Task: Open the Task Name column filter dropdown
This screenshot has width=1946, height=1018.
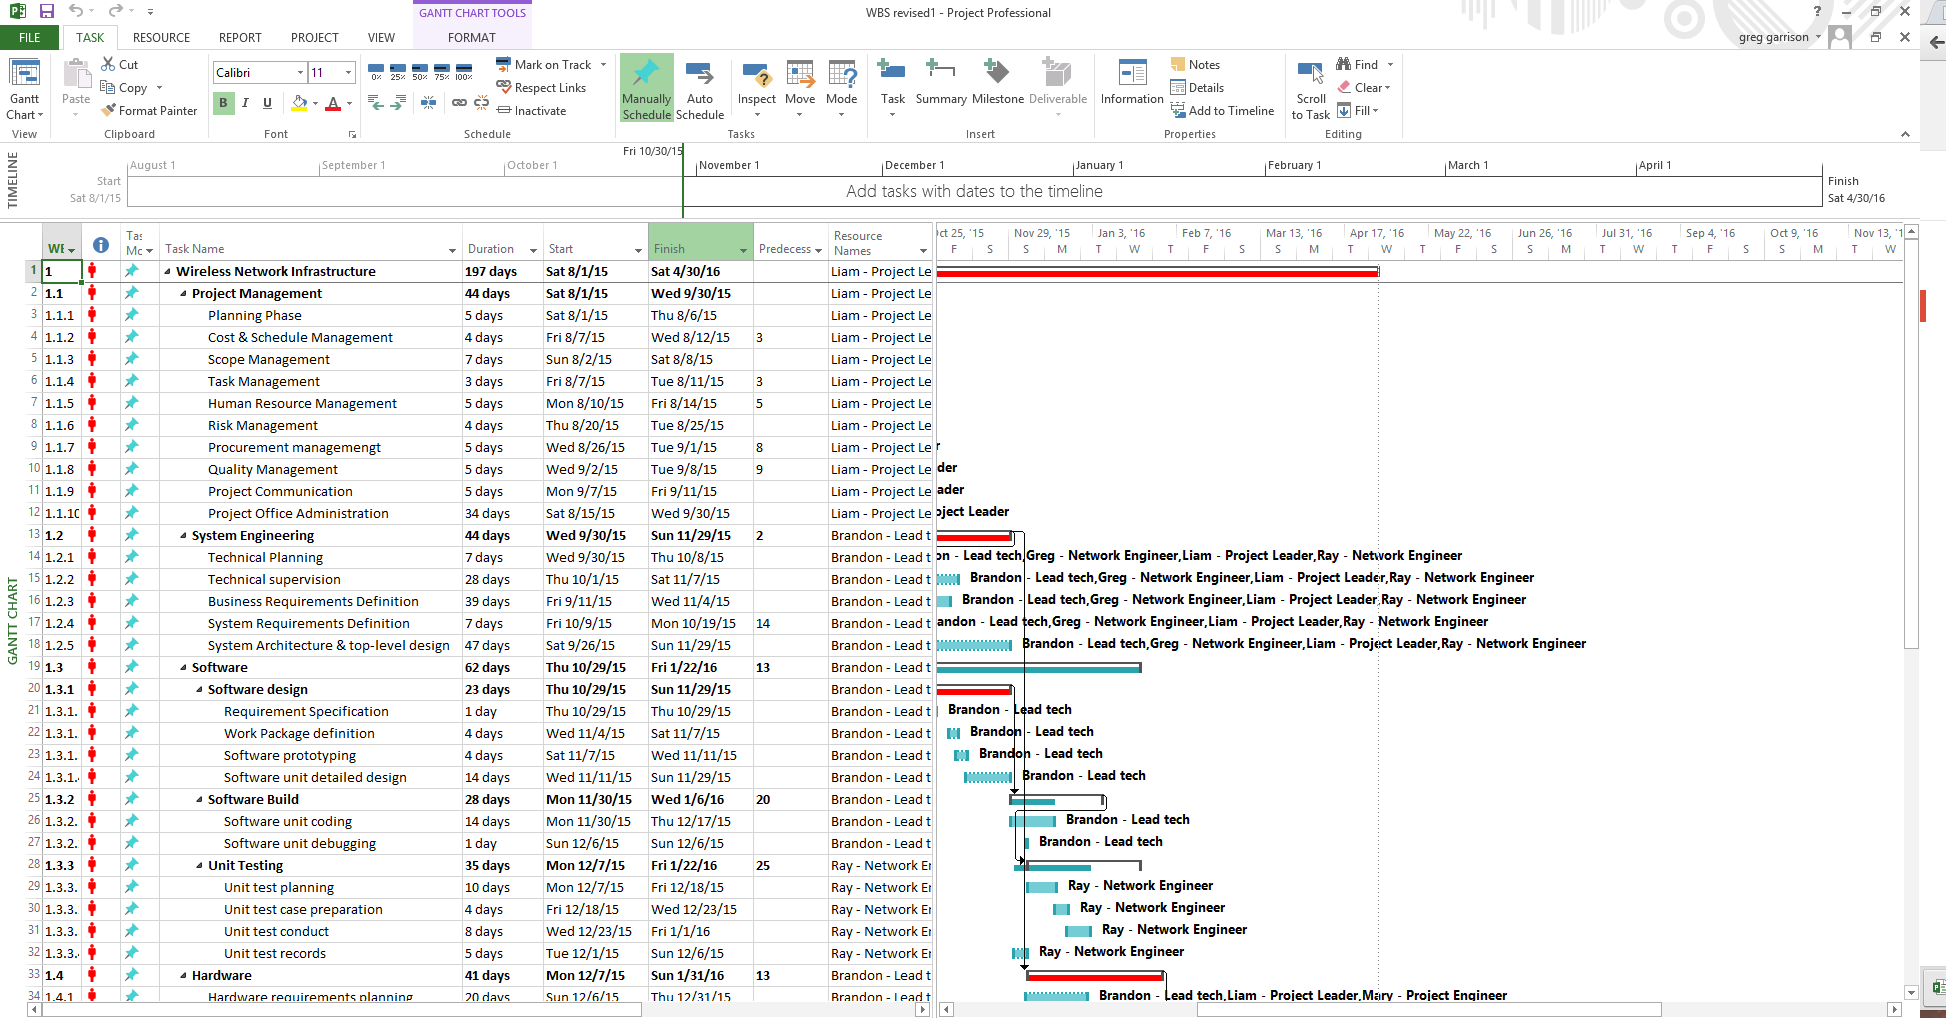Action: [x=452, y=250]
